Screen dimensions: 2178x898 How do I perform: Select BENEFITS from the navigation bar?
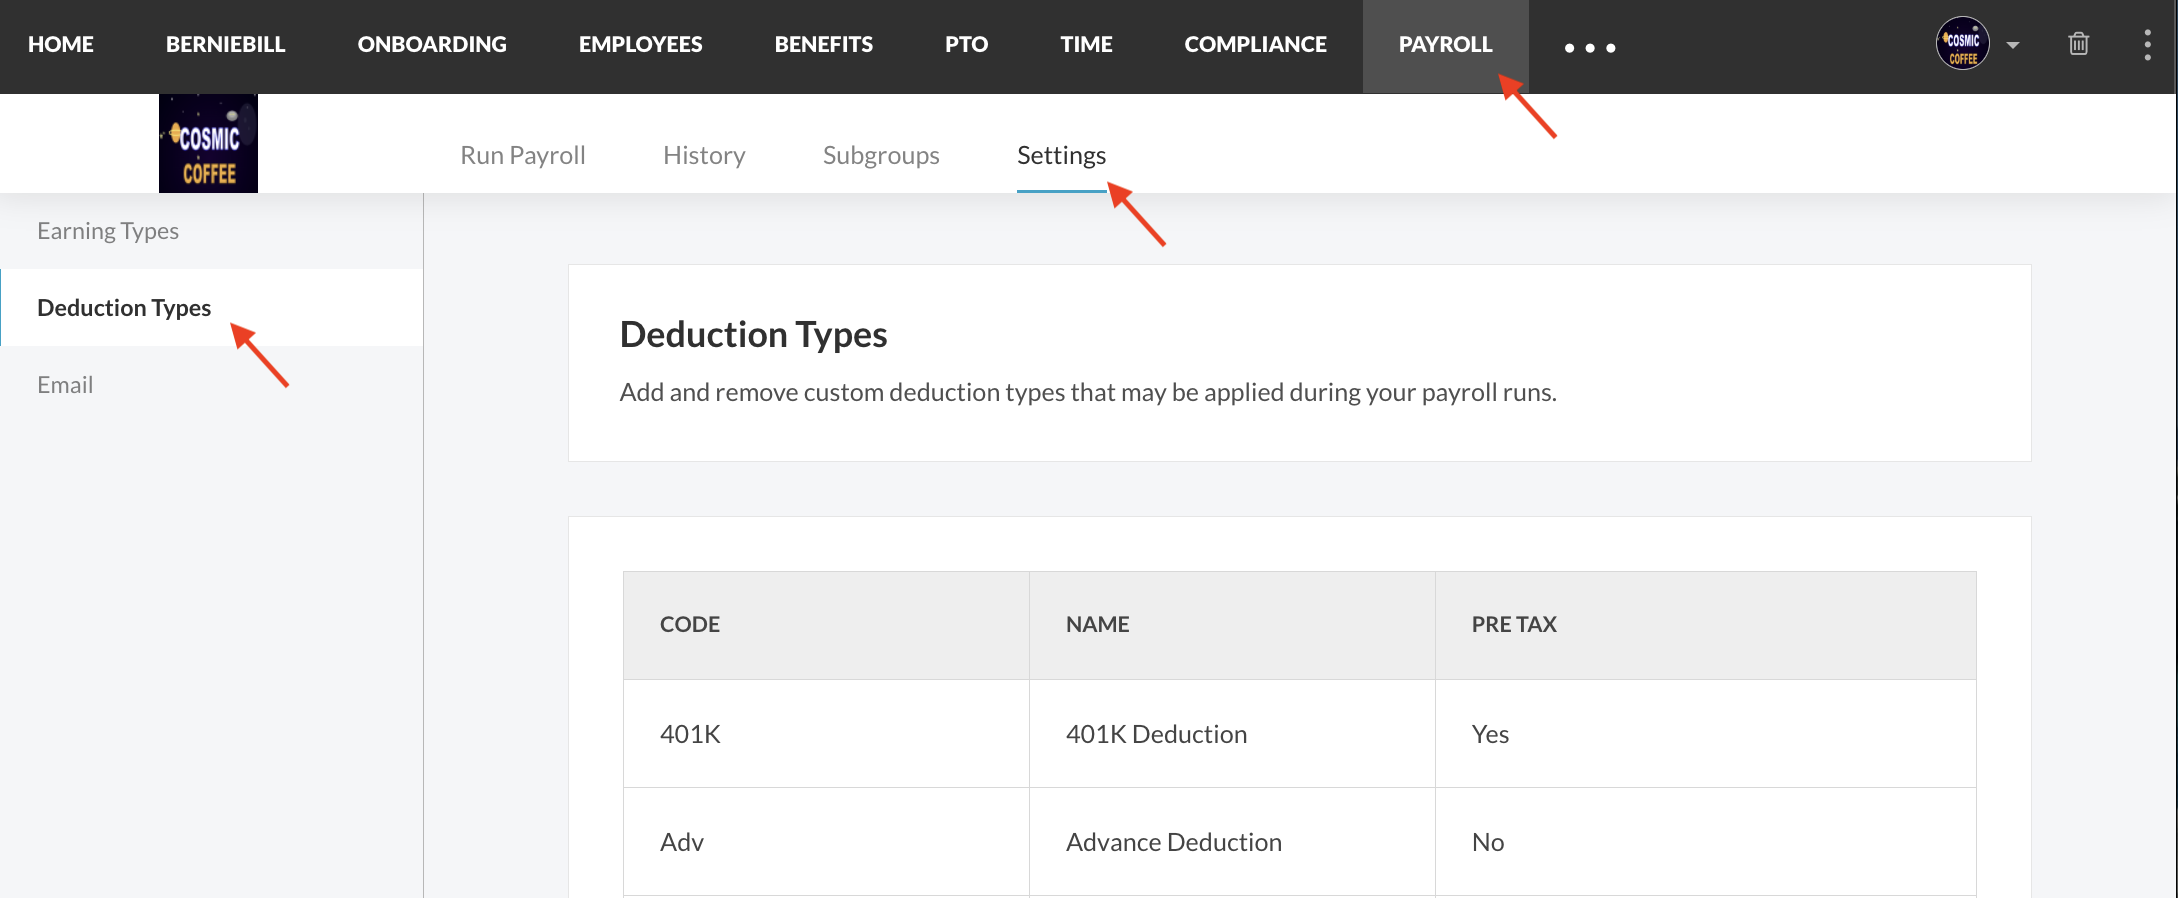click(823, 45)
